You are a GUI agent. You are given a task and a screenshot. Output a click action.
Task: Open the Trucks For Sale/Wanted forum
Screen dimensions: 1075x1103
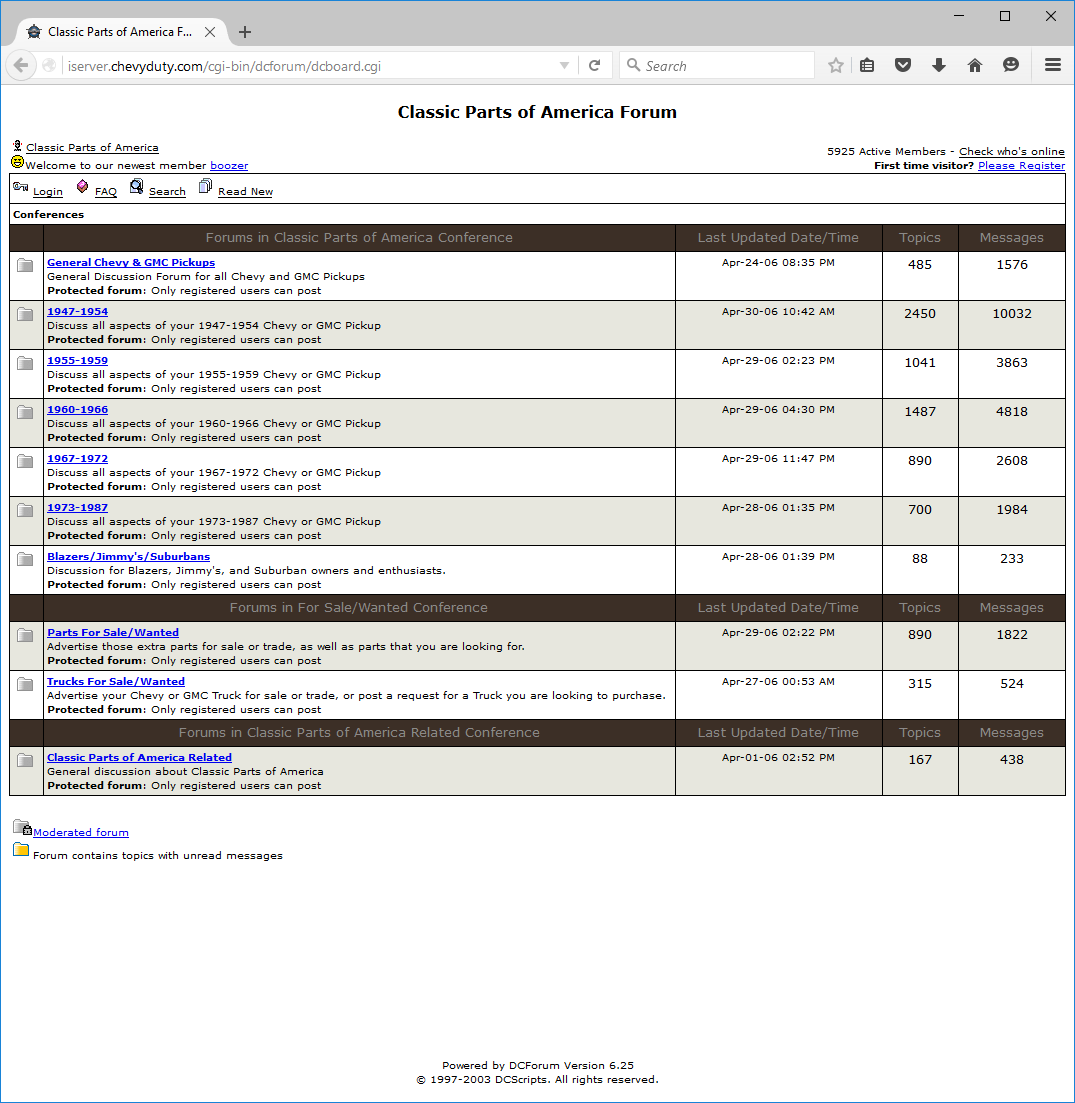pyautogui.click(x=116, y=681)
